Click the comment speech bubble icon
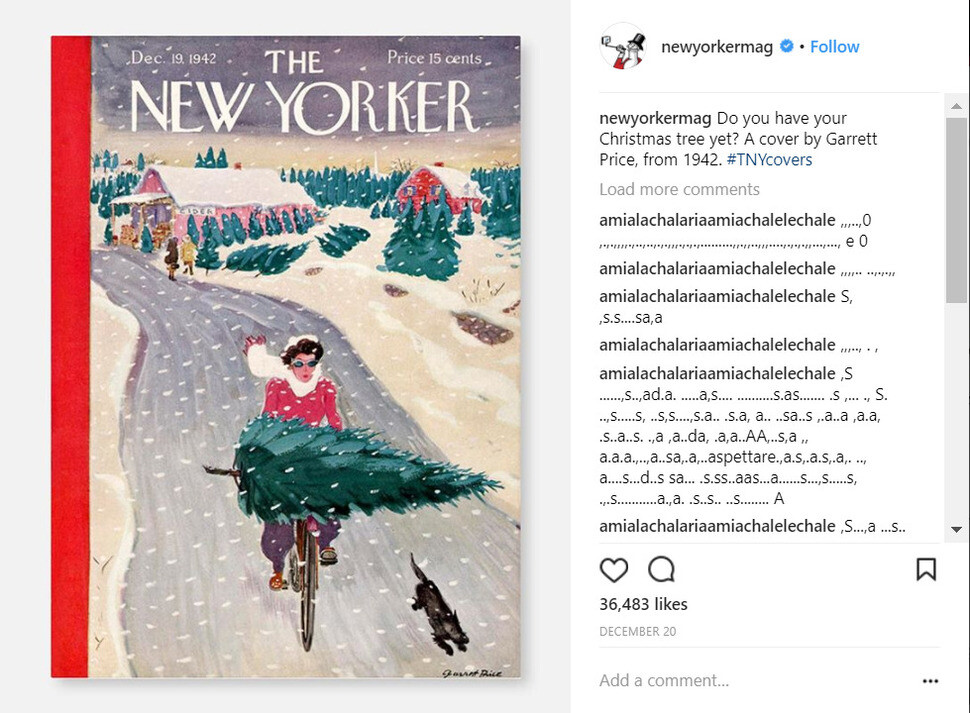Image resolution: width=970 pixels, height=713 pixels. pos(661,570)
